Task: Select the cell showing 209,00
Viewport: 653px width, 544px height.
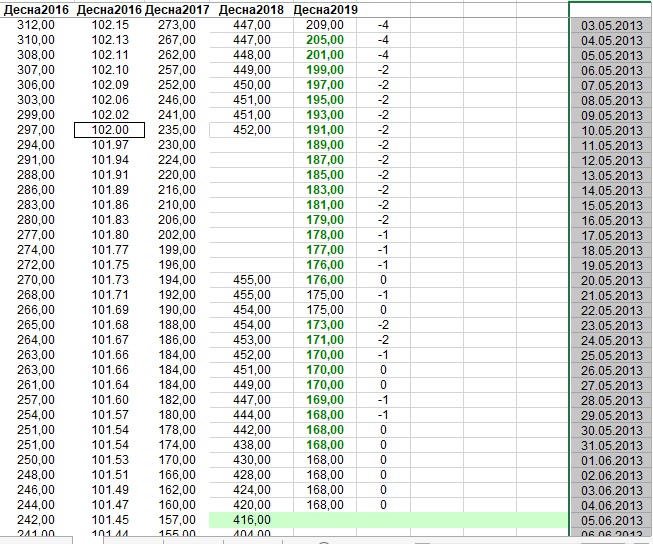Action: 325,25
